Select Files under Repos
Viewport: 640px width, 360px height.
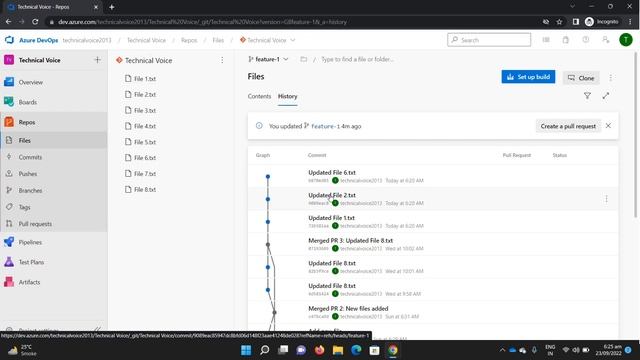tap(24, 140)
